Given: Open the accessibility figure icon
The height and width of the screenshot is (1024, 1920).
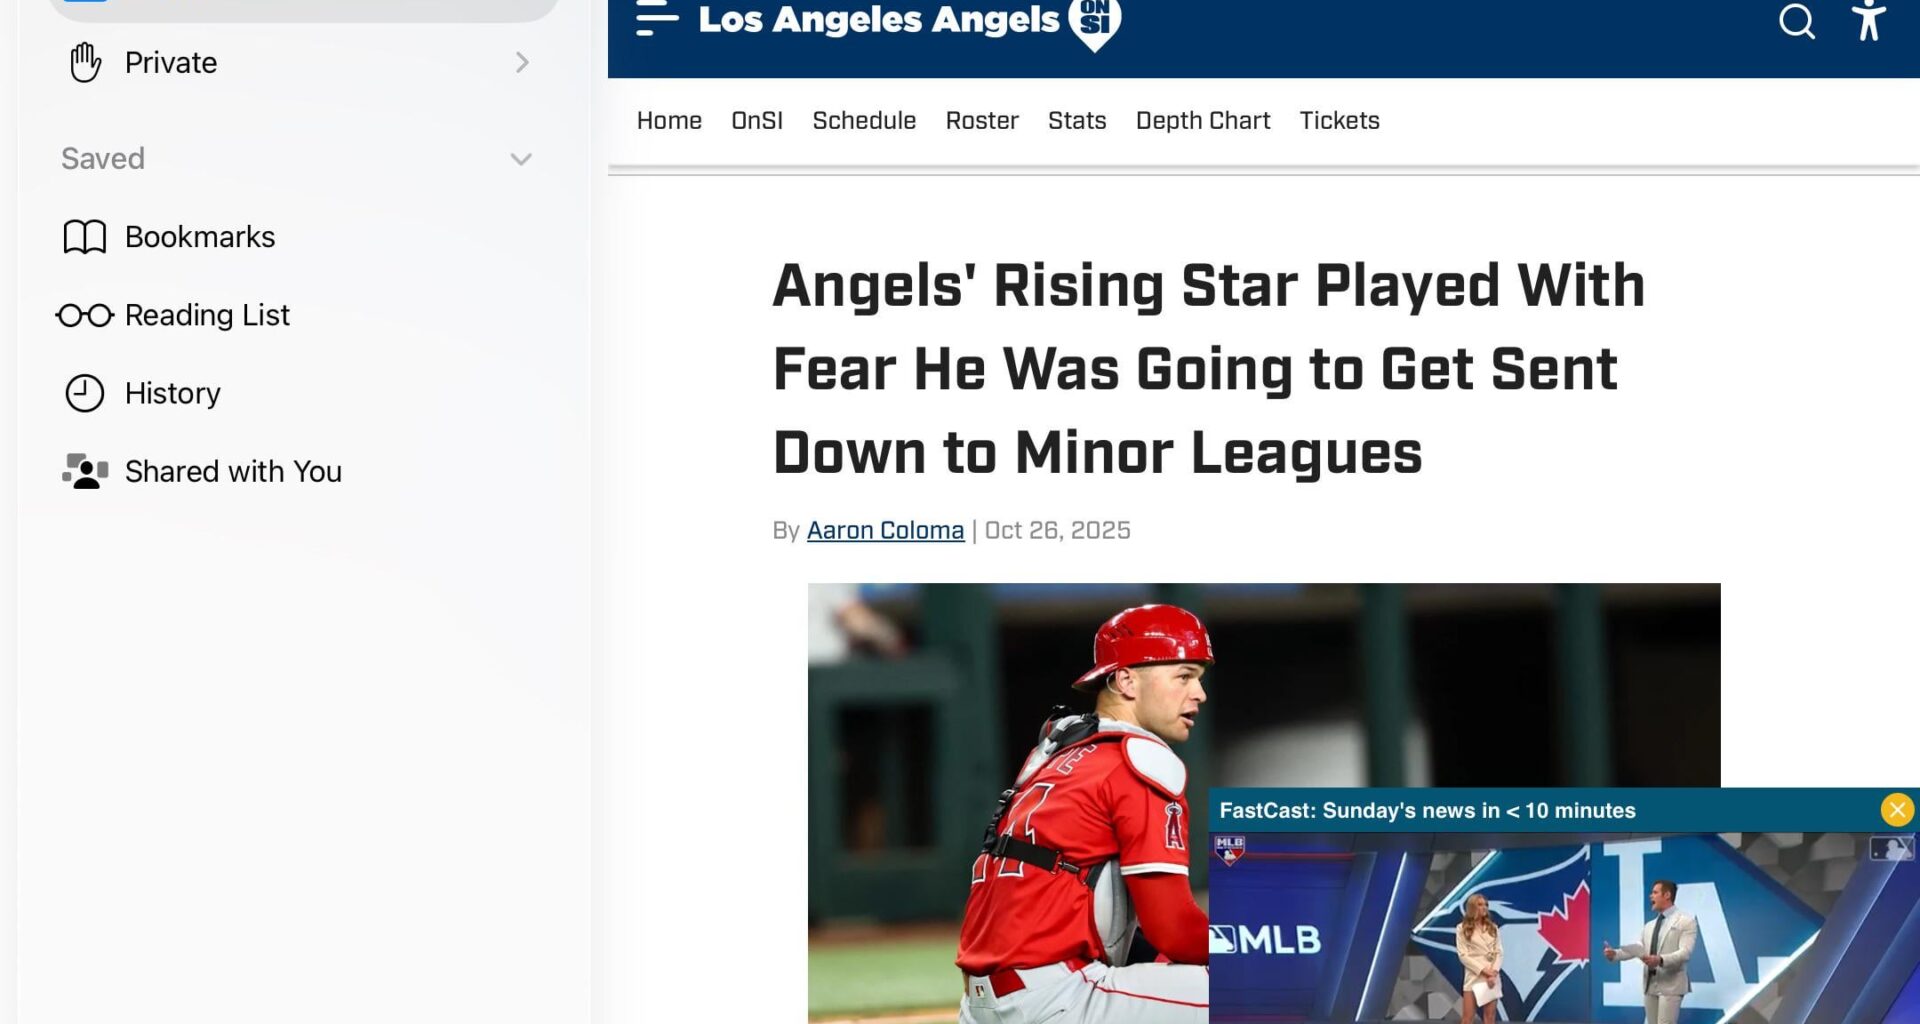Looking at the screenshot, I should coord(1867,20).
